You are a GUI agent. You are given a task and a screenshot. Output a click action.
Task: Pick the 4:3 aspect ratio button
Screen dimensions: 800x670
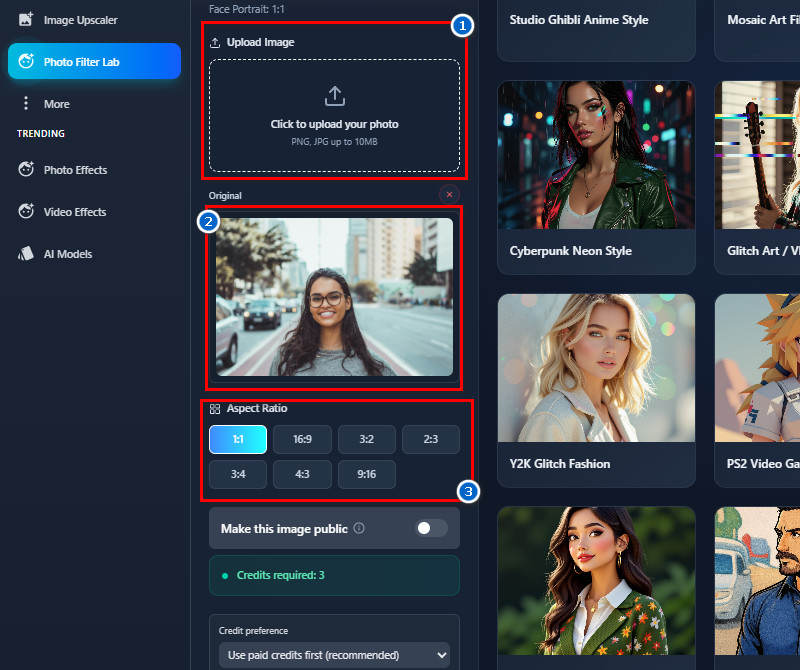point(302,474)
